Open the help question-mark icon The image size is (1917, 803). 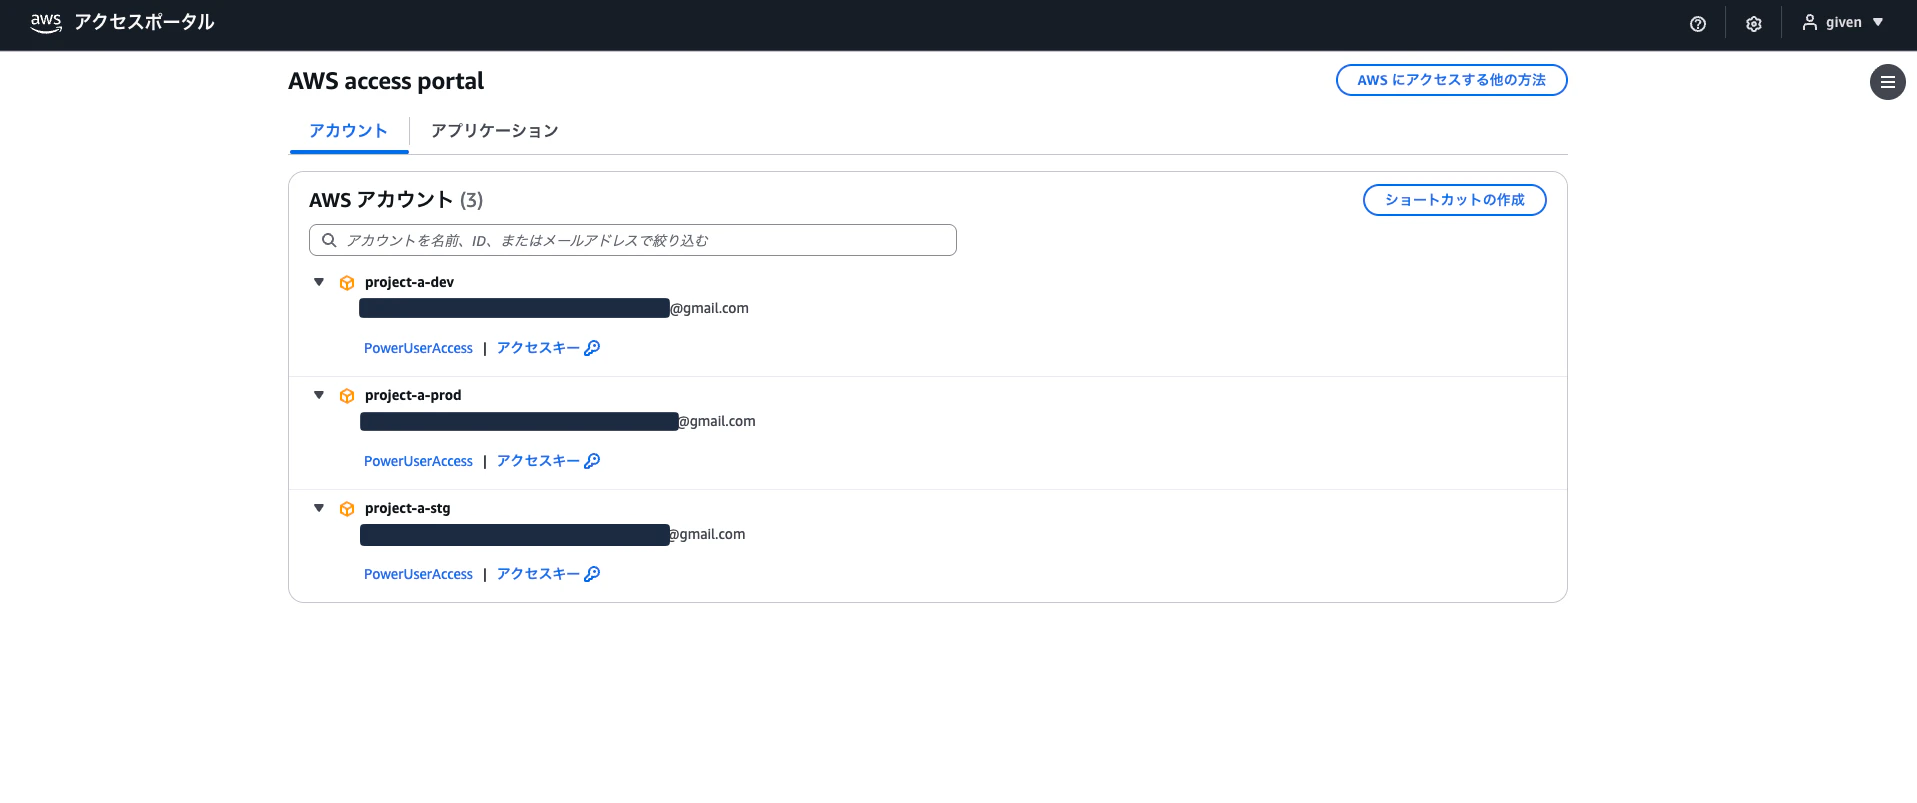click(x=1698, y=24)
